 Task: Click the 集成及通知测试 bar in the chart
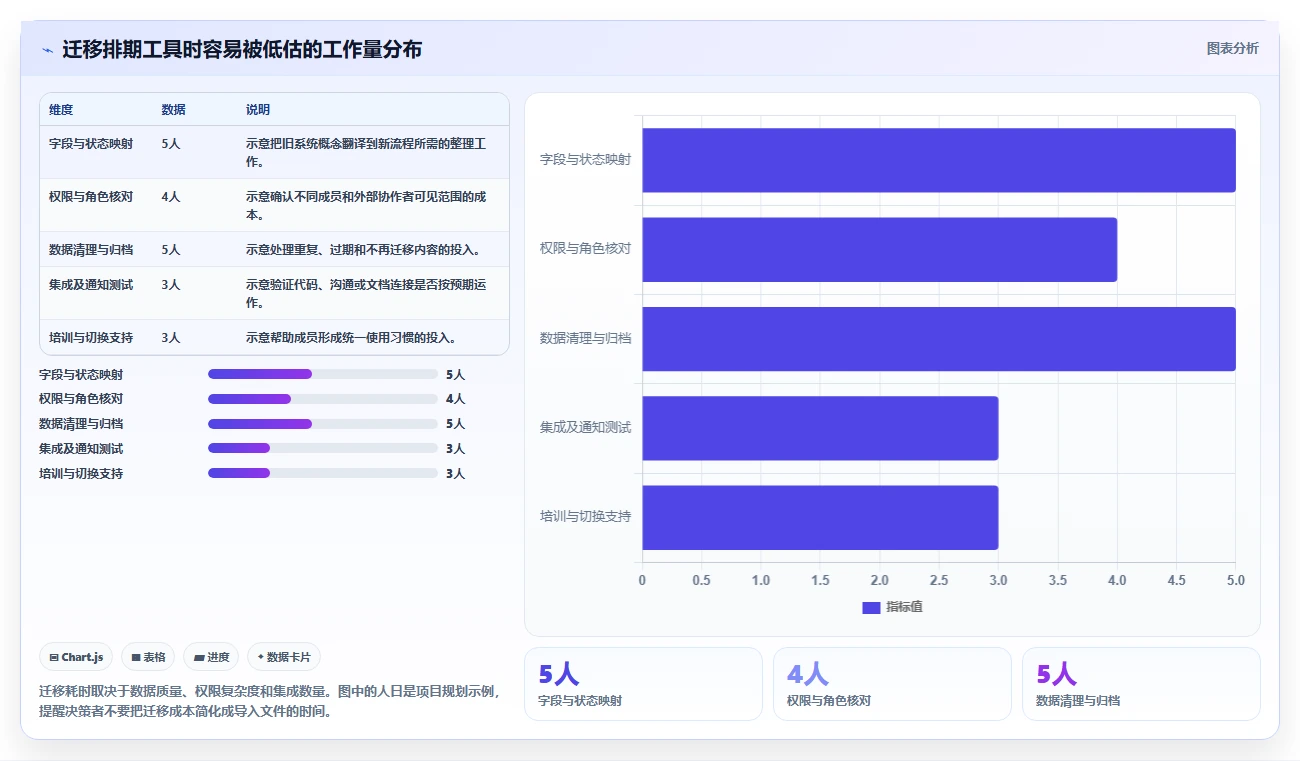[x=820, y=428]
